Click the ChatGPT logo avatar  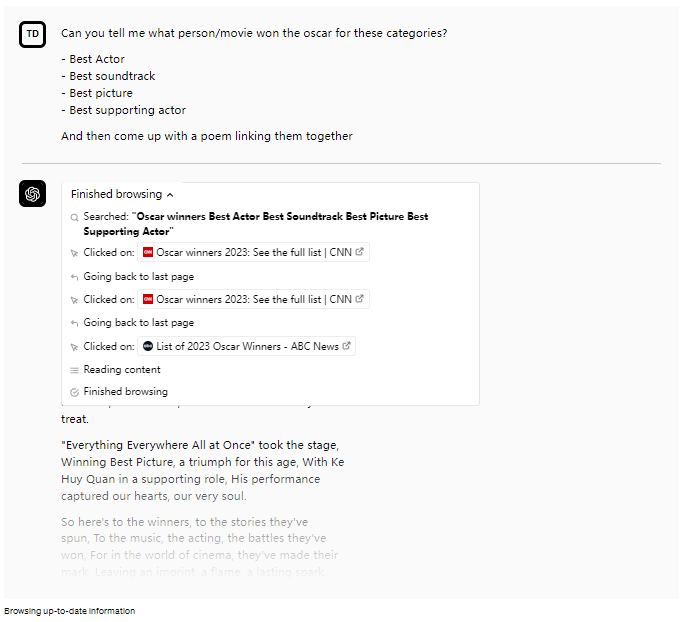(x=33, y=194)
